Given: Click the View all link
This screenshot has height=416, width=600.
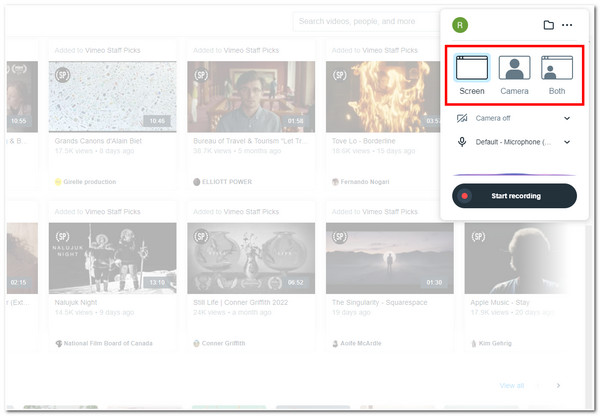Looking at the screenshot, I should point(512,385).
